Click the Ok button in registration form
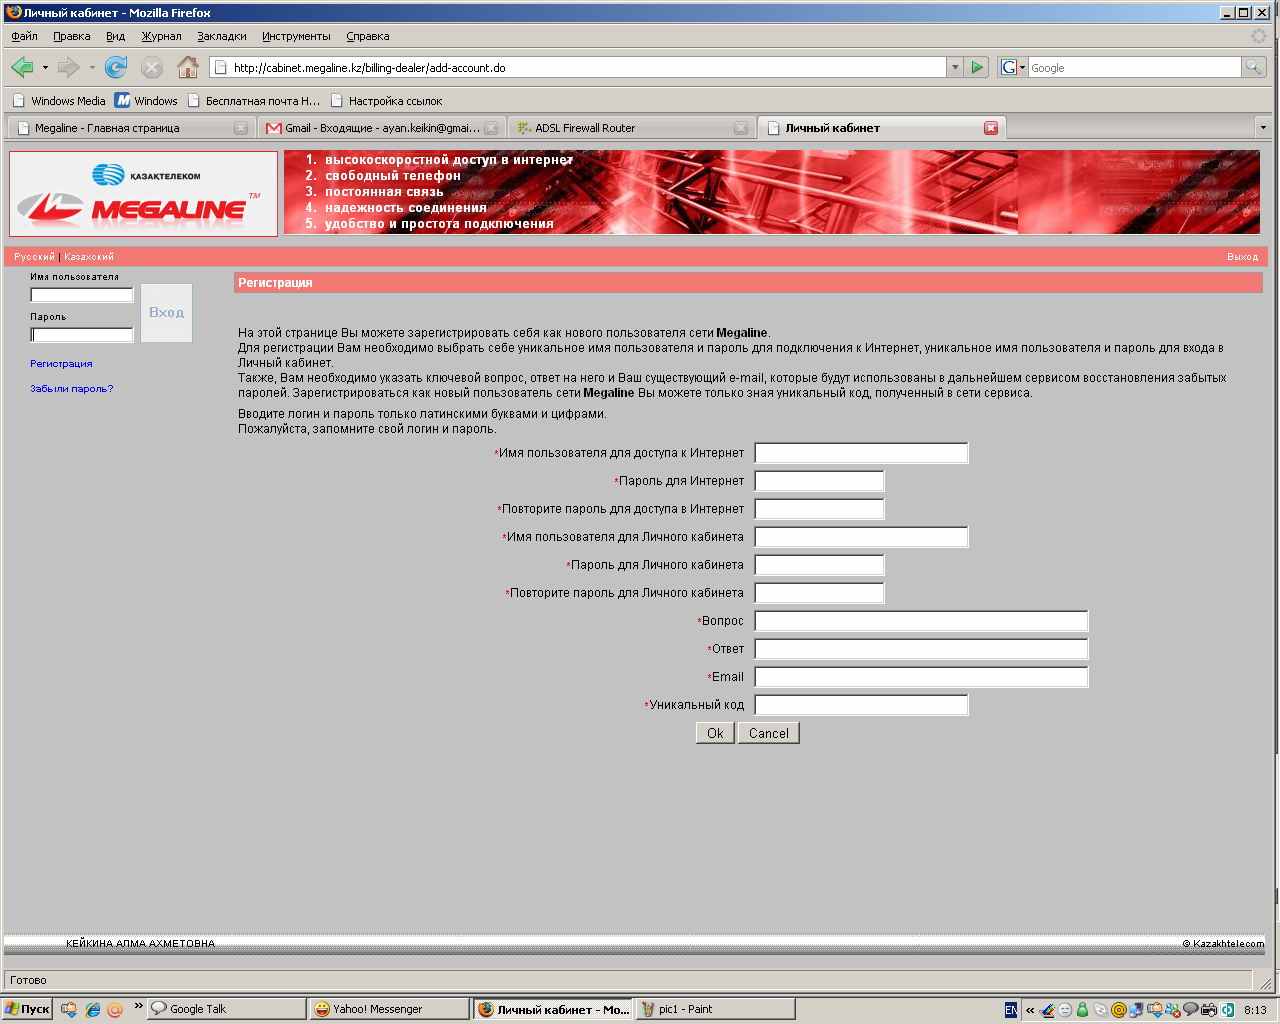The height and width of the screenshot is (1024, 1280). coord(715,733)
